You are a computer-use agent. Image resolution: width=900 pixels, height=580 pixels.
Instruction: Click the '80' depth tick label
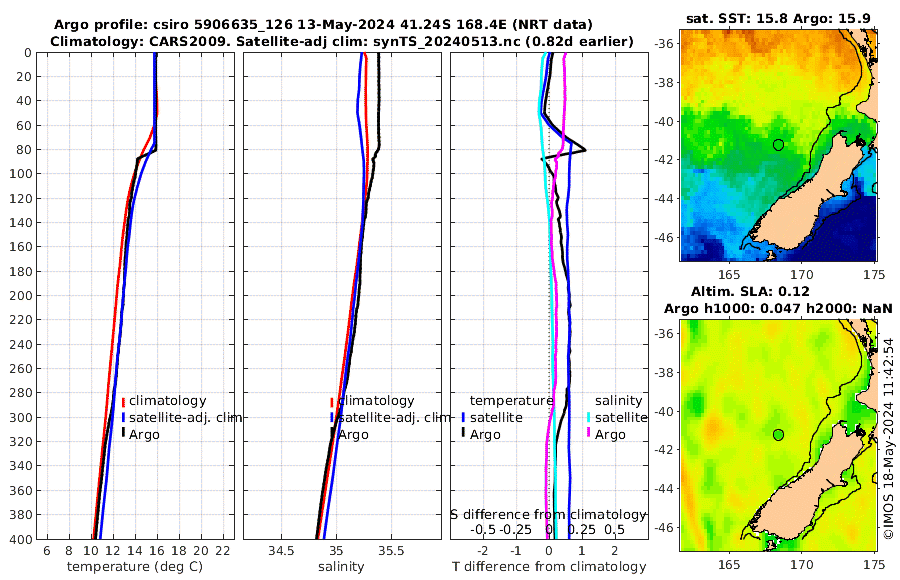coord(25,150)
